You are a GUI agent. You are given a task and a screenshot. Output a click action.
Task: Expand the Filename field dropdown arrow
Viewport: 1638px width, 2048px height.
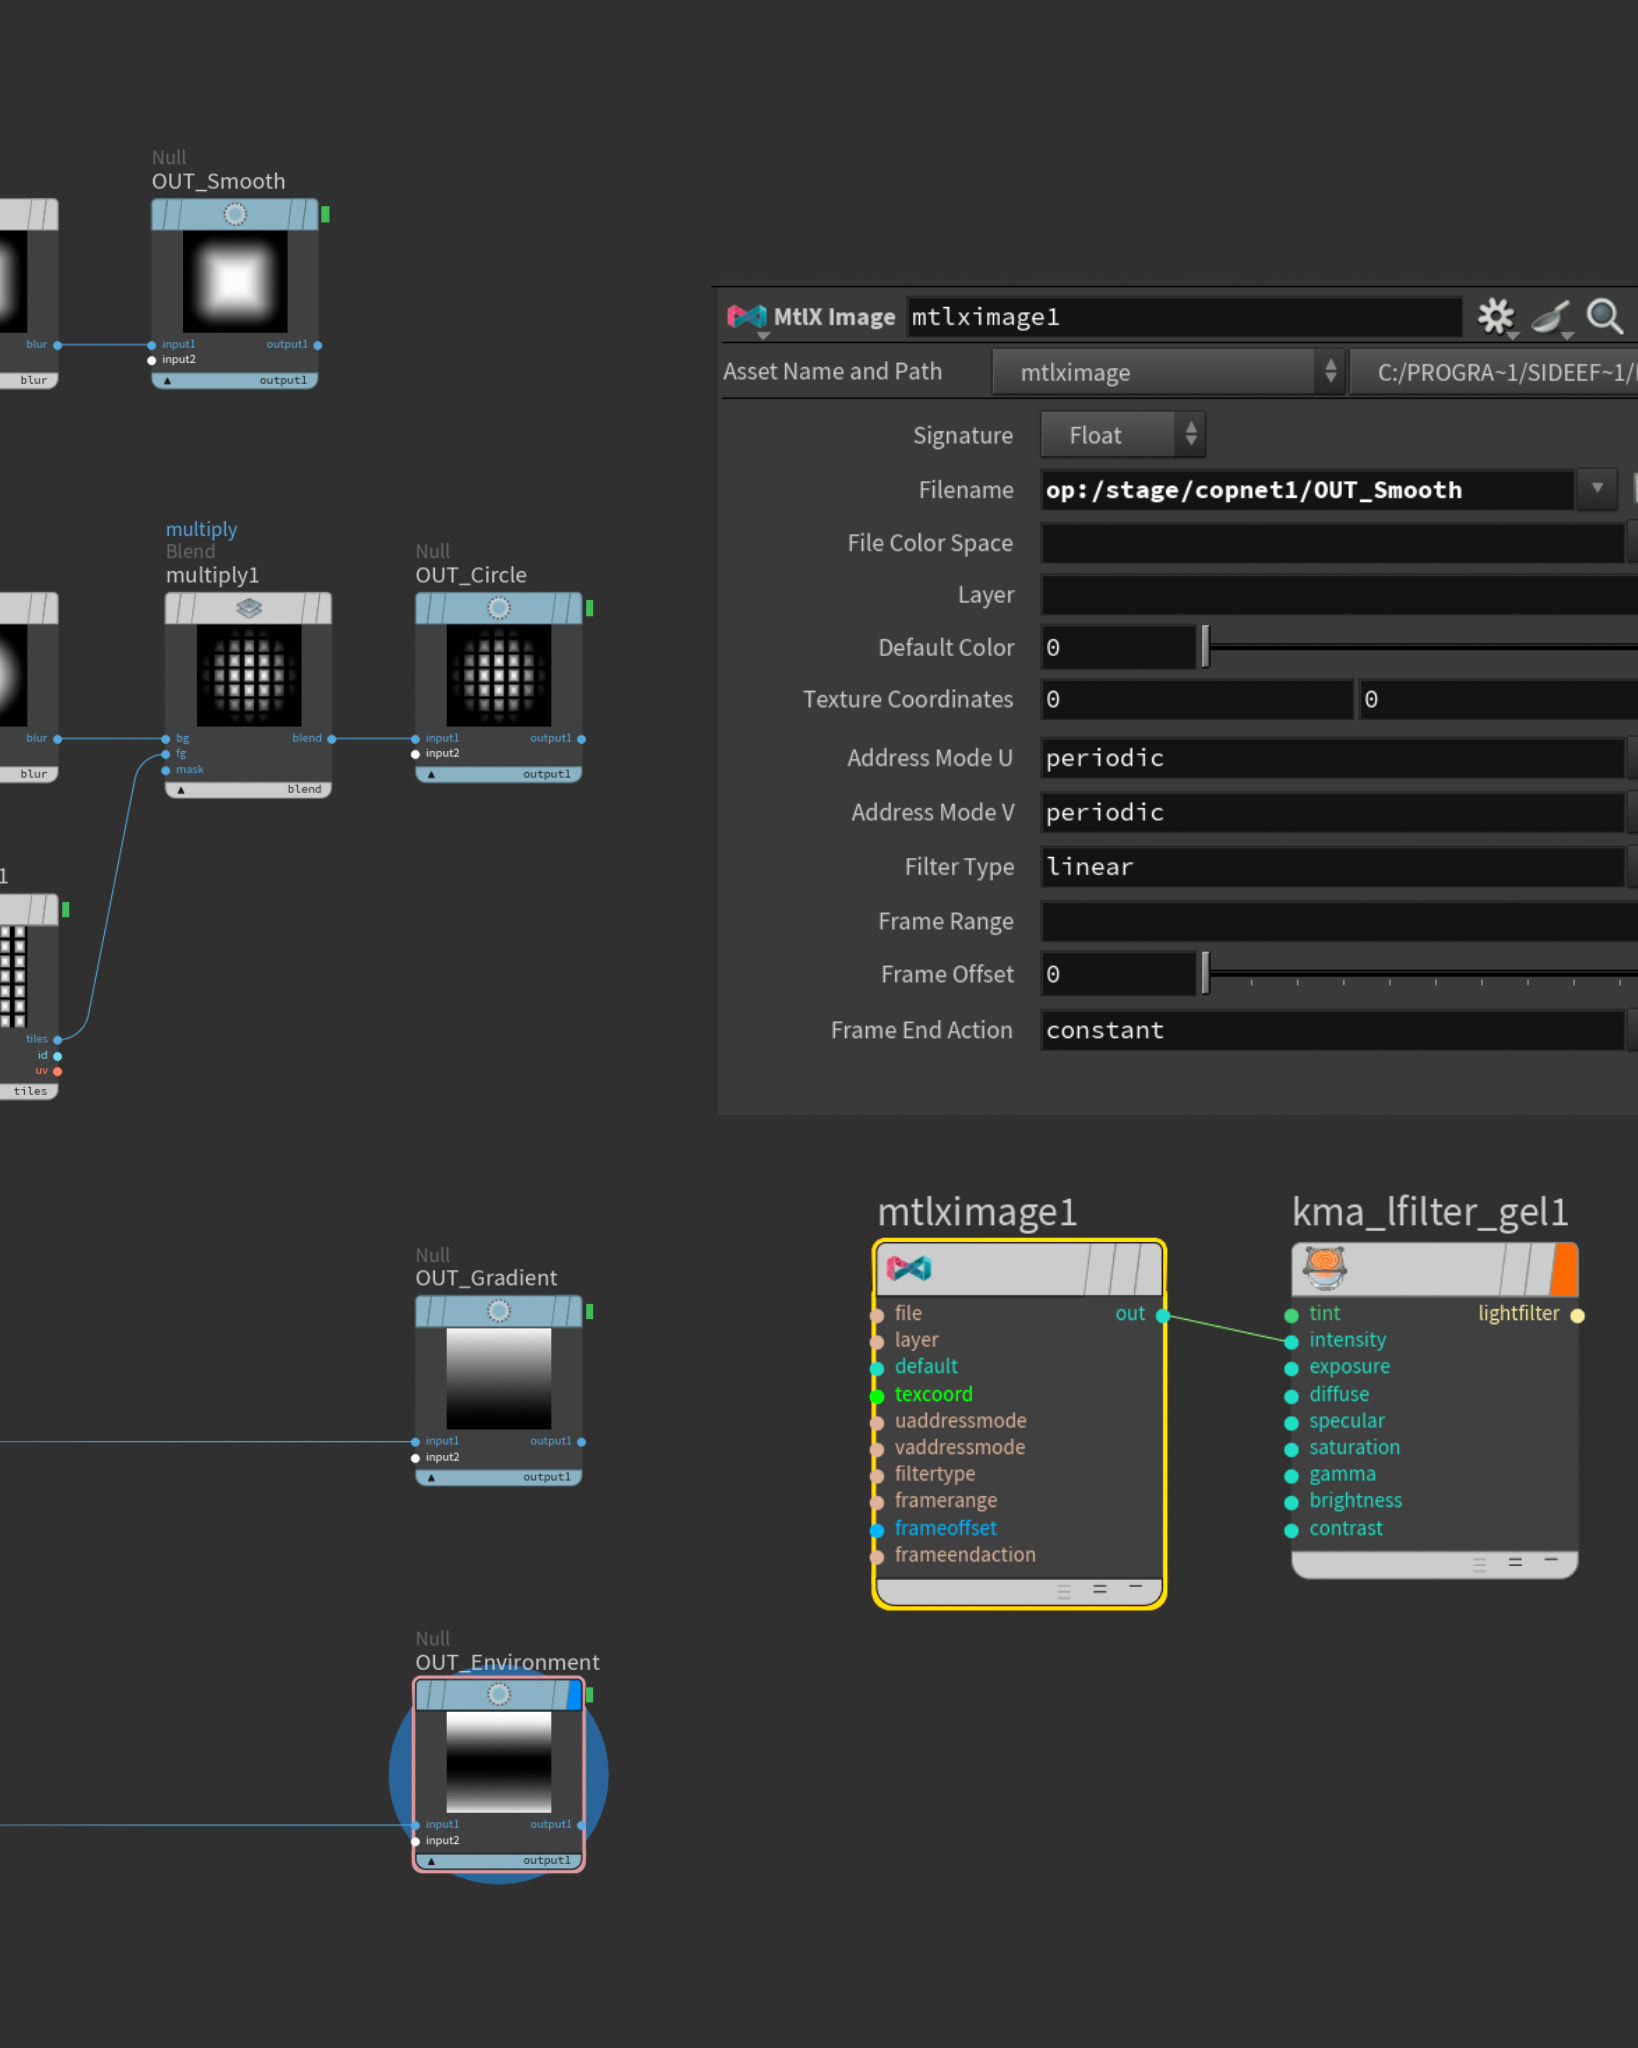click(x=1597, y=489)
